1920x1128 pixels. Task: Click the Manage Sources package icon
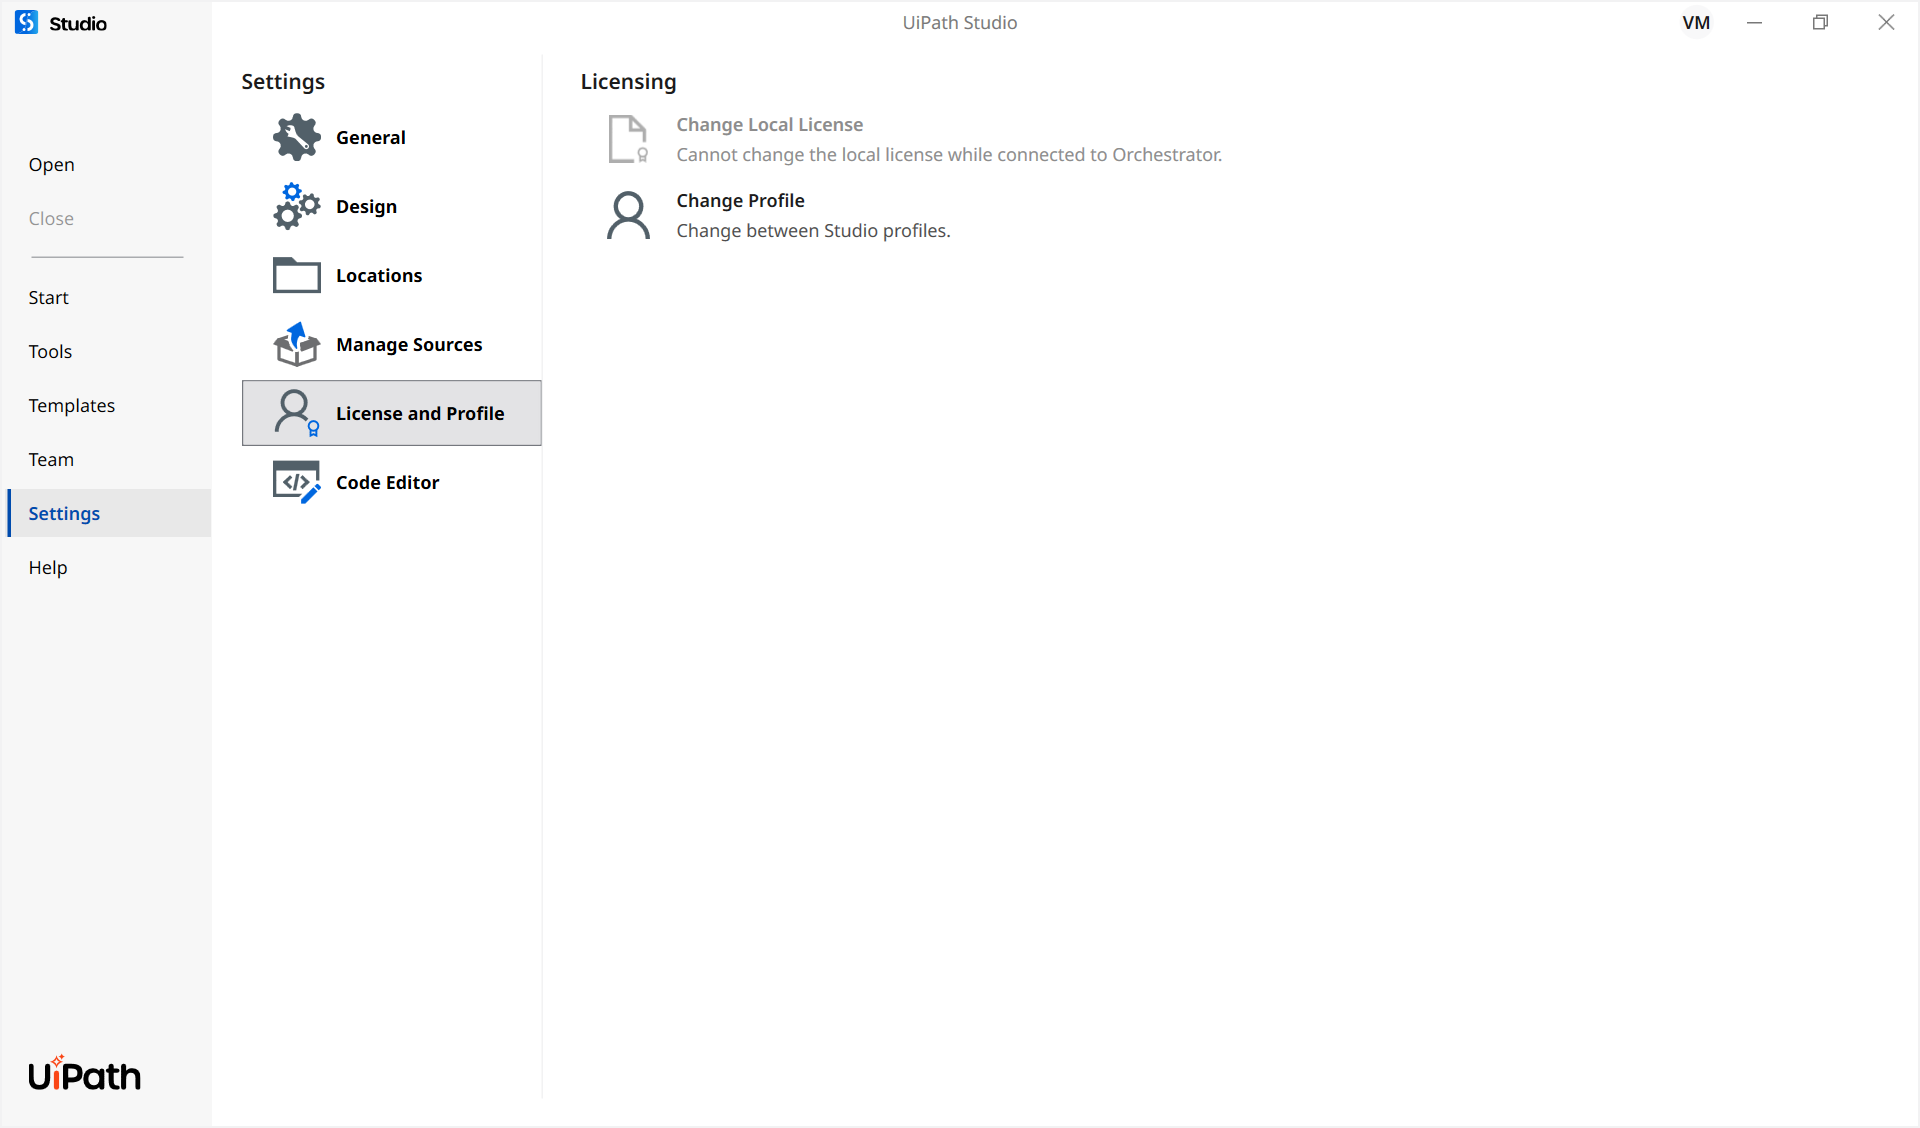click(x=295, y=344)
